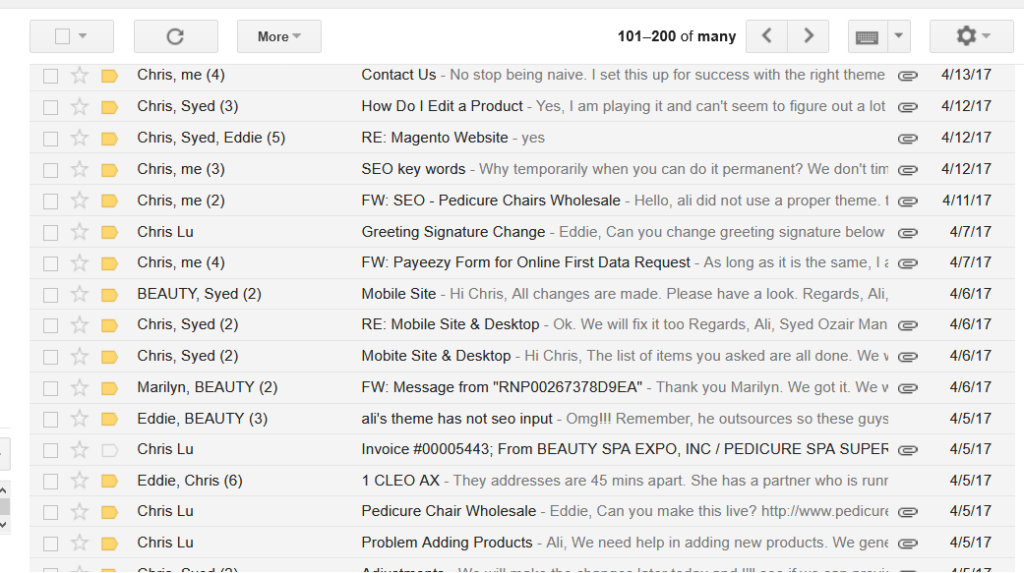
Task: Click the scrollbar down arrow on left edge
Action: (4, 523)
